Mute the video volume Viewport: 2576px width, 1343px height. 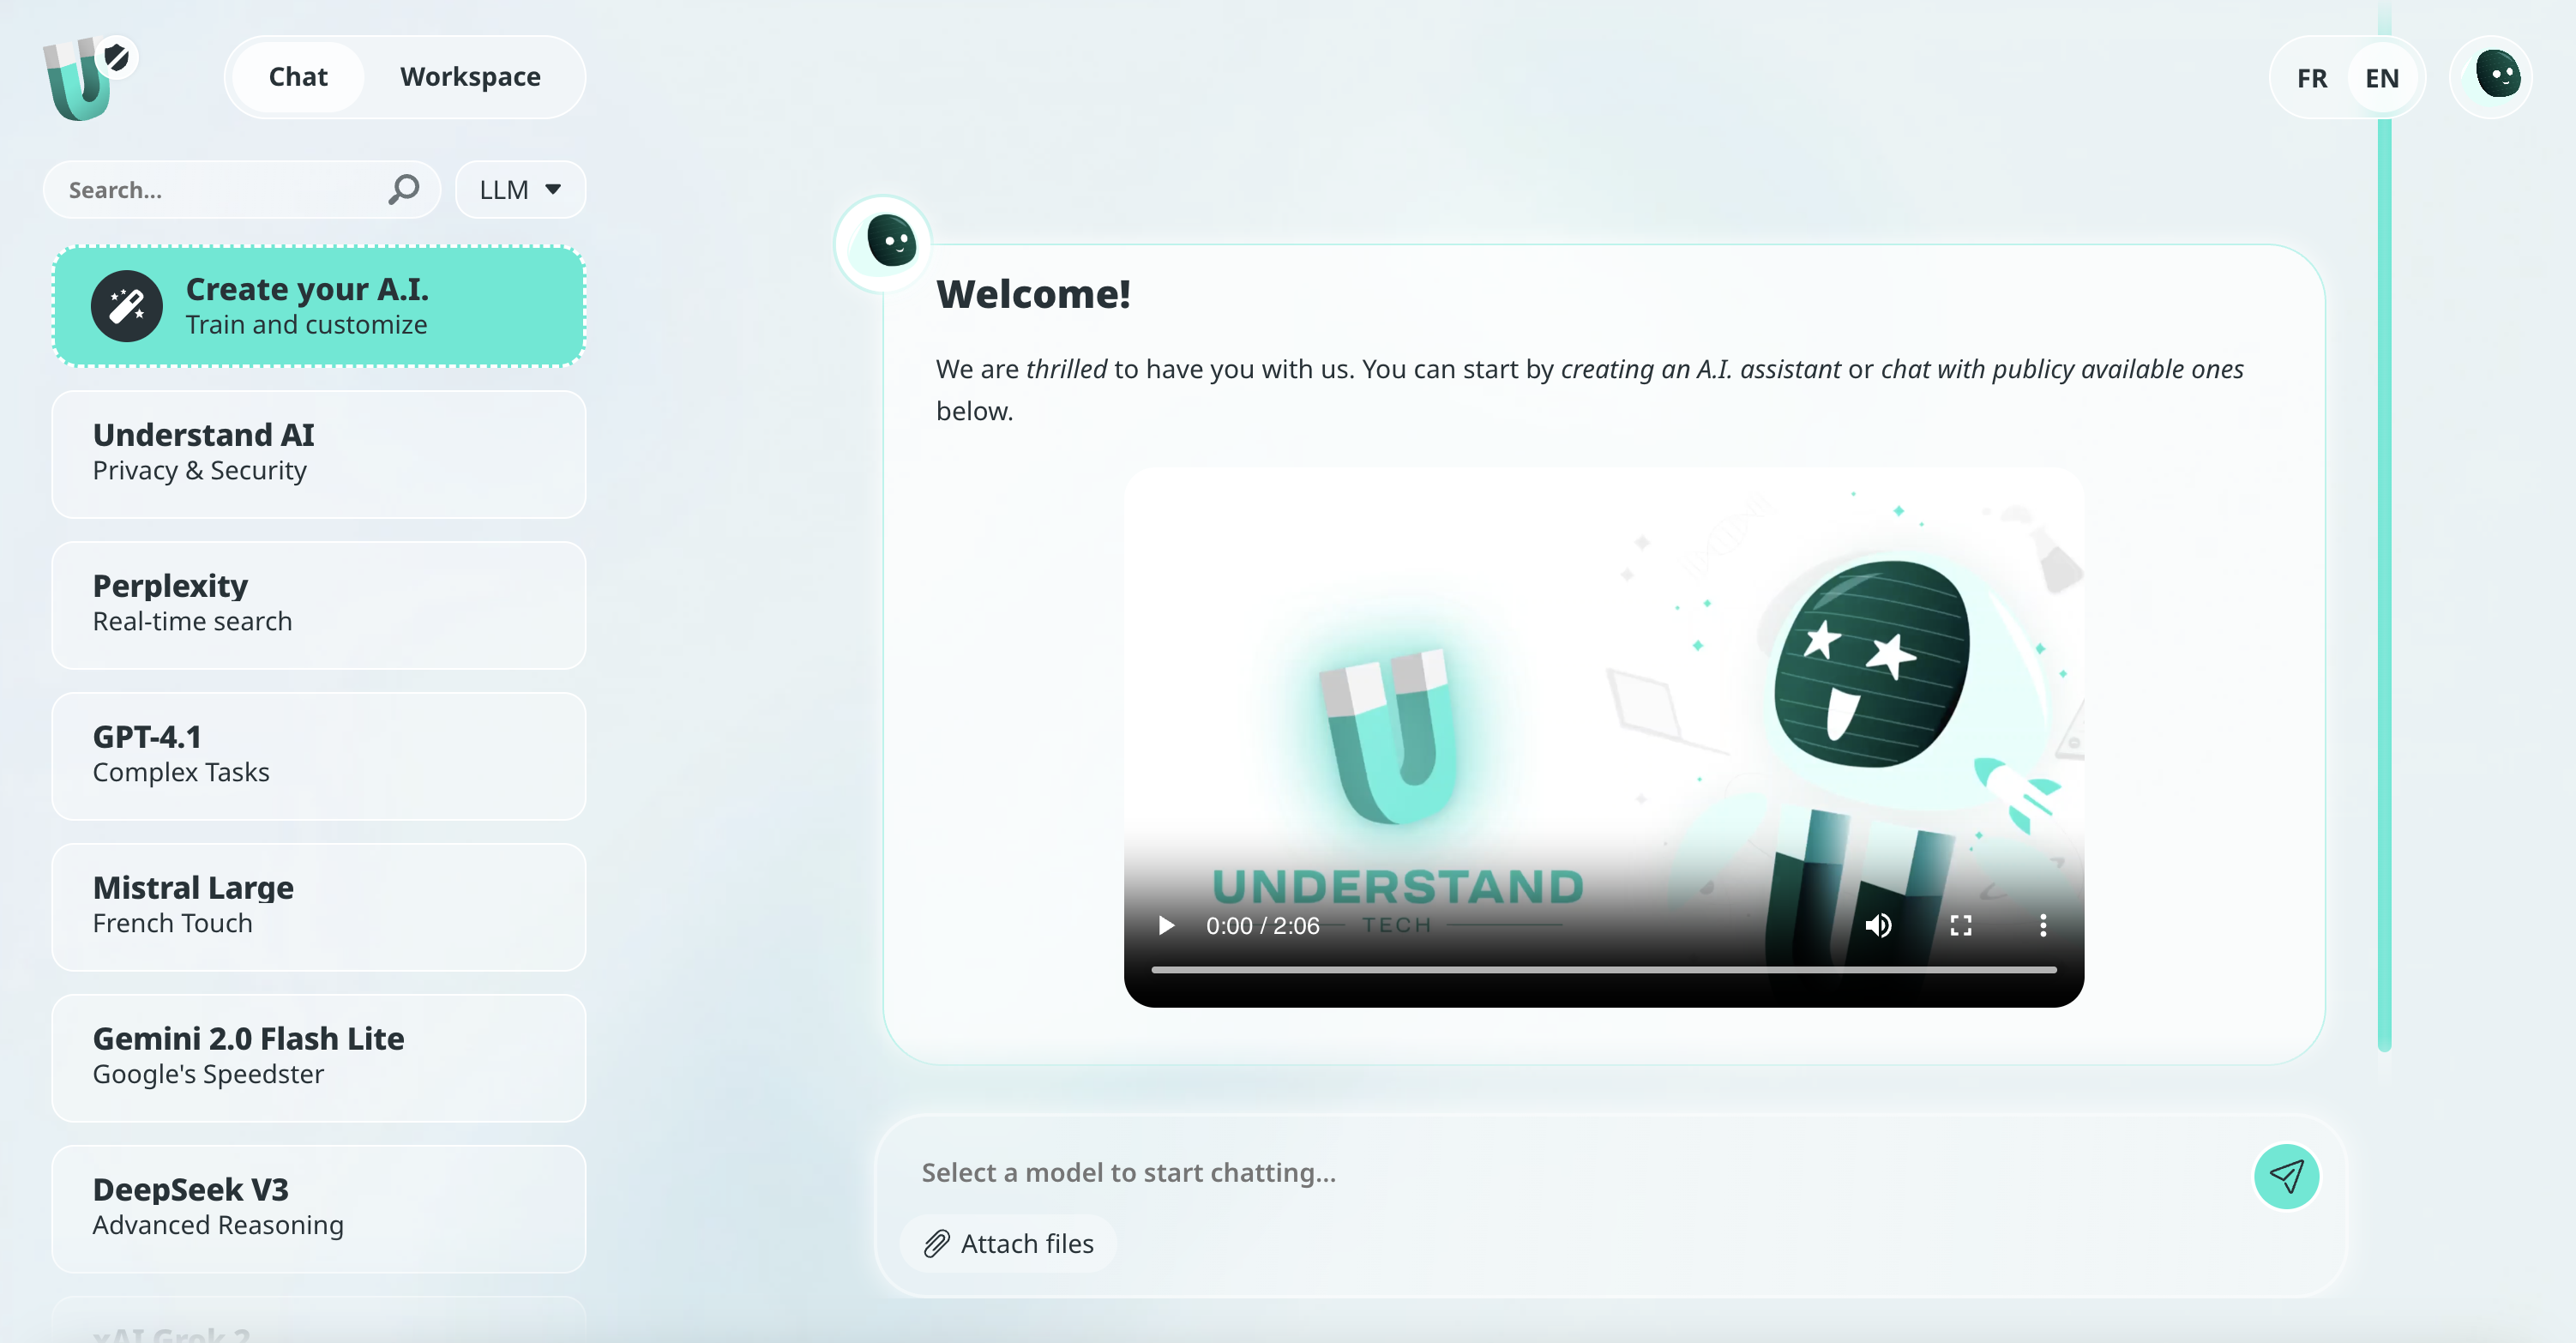pos(1878,925)
